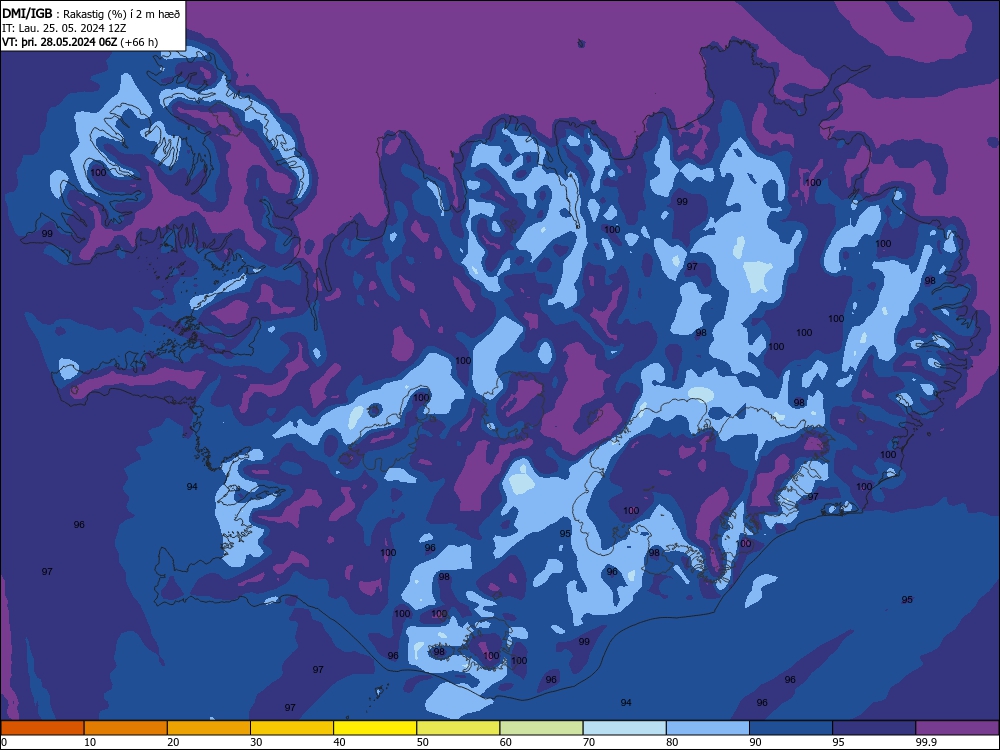Click the legend scale tick label '30'
This screenshot has height=750, width=1000.
tap(256, 742)
